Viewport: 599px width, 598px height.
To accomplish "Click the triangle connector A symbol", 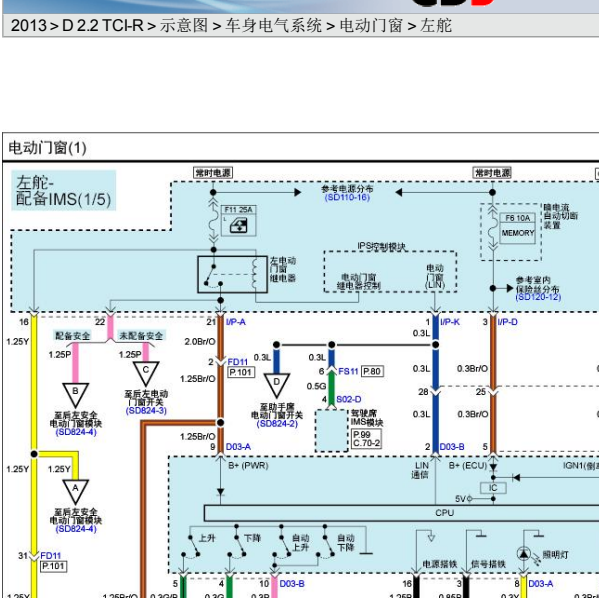I will click(x=75, y=491).
